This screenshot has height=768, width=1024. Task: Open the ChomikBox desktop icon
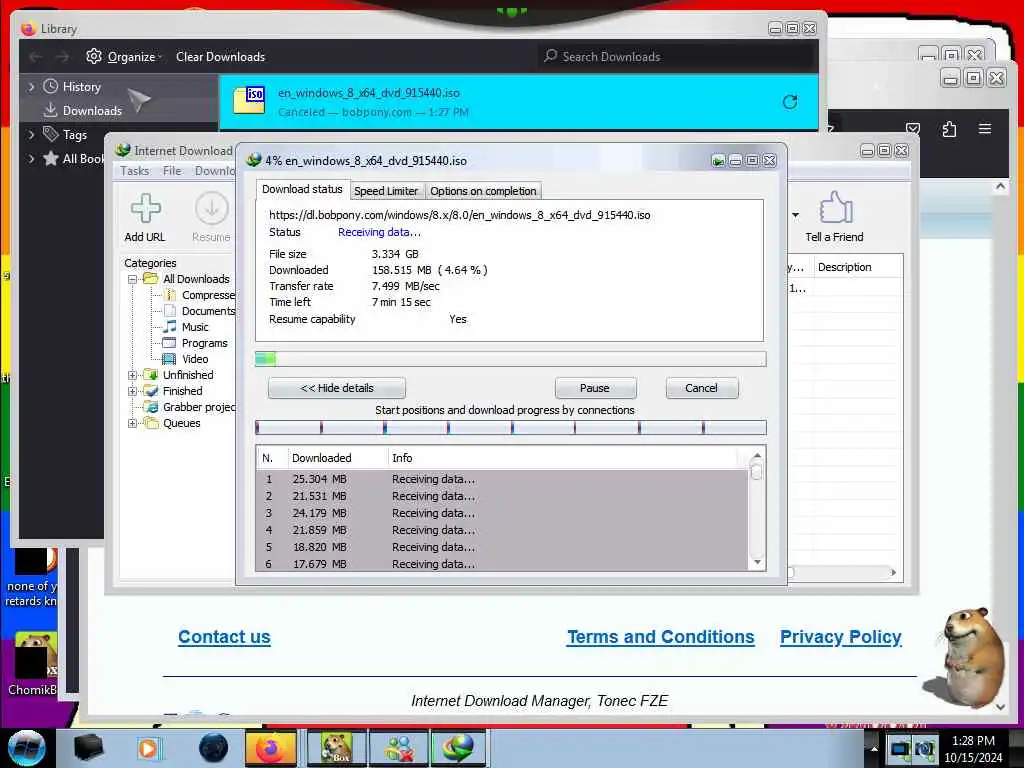pos(33,664)
